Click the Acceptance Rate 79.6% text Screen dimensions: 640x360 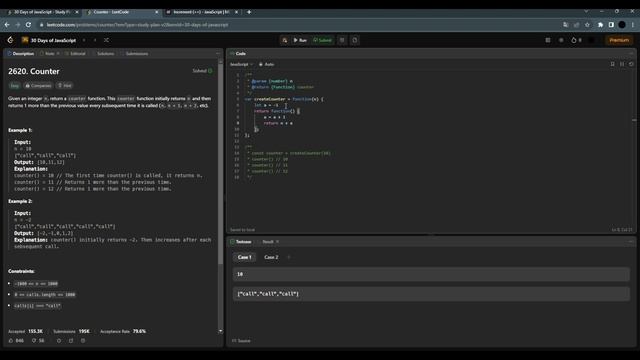pos(123,331)
